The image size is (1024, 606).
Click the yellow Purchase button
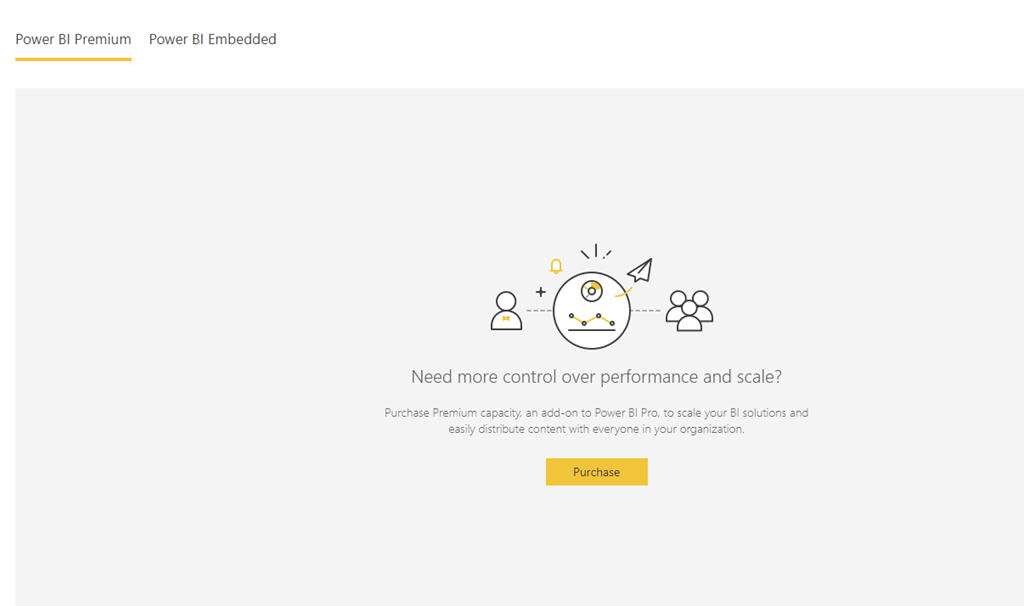[596, 472]
